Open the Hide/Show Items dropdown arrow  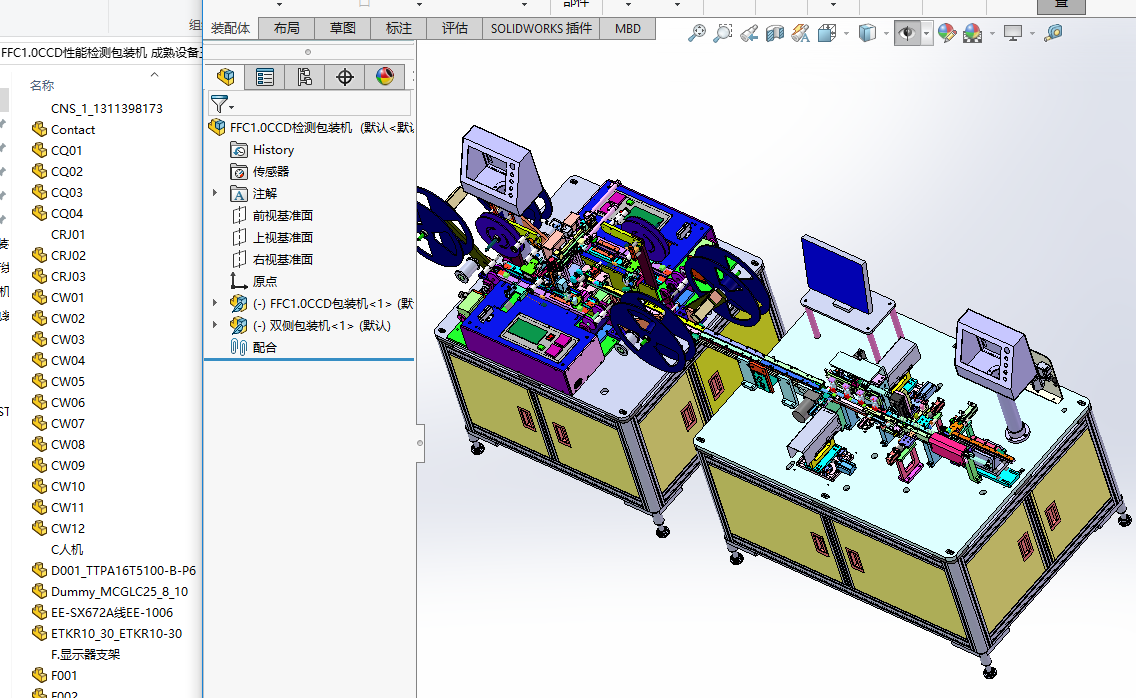point(927,33)
